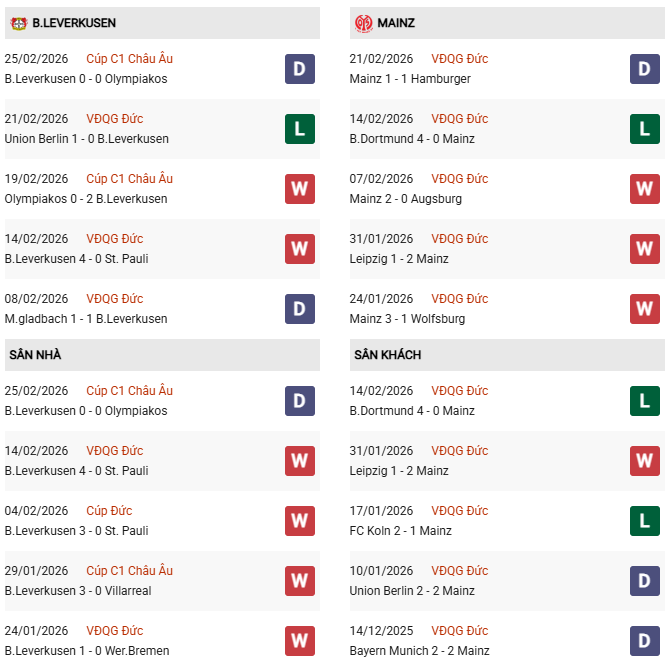Open Cúp Đức link for 04/02/2026 match
Screen dimensions: 670x667
109,511
